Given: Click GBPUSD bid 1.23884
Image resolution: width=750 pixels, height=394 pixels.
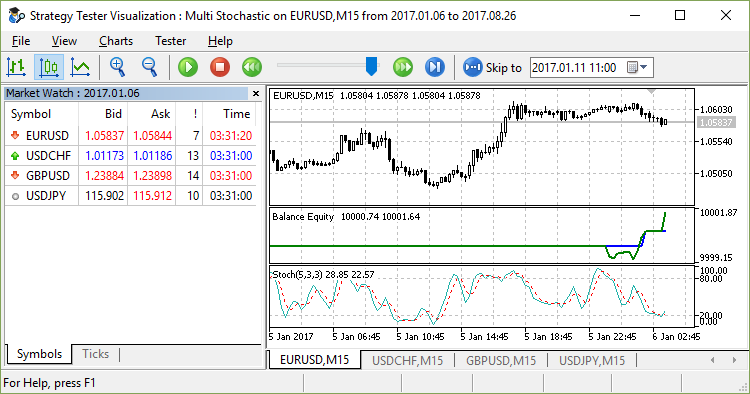Looking at the screenshot, I should [x=104, y=176].
